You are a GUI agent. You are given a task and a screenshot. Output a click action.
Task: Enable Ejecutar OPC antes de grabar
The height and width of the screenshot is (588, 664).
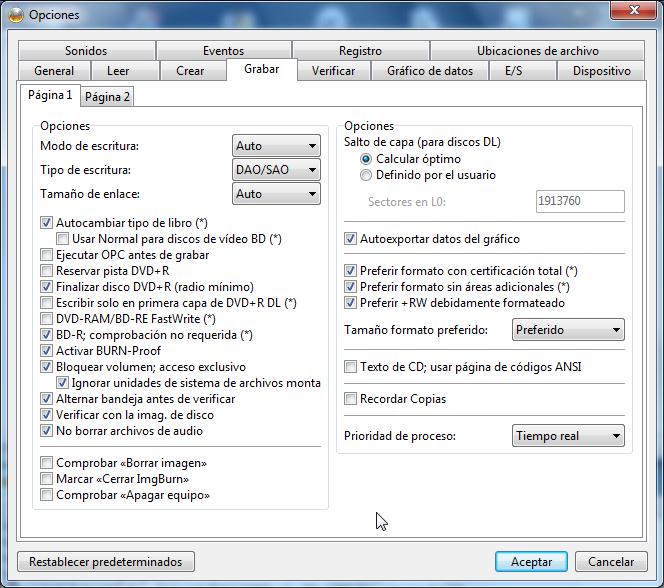[46, 255]
